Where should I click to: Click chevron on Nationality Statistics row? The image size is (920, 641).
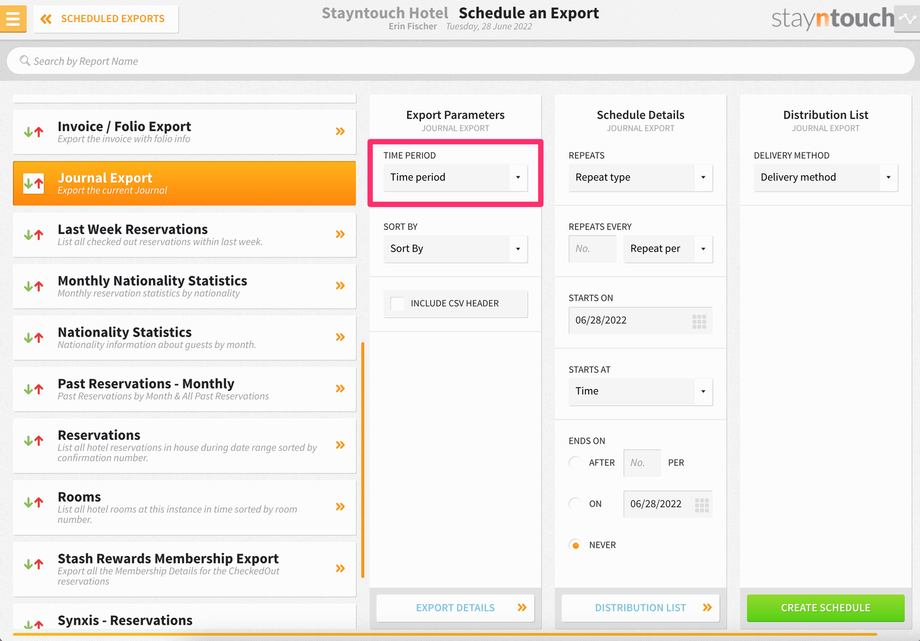coord(340,337)
